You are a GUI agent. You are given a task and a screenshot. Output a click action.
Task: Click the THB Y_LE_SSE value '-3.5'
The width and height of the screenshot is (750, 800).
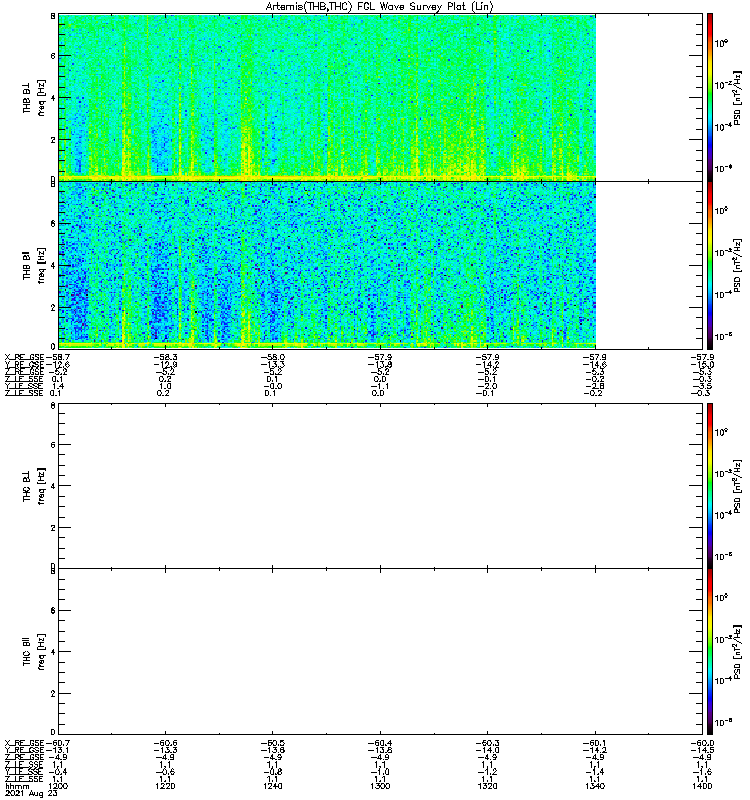[x=703, y=386]
